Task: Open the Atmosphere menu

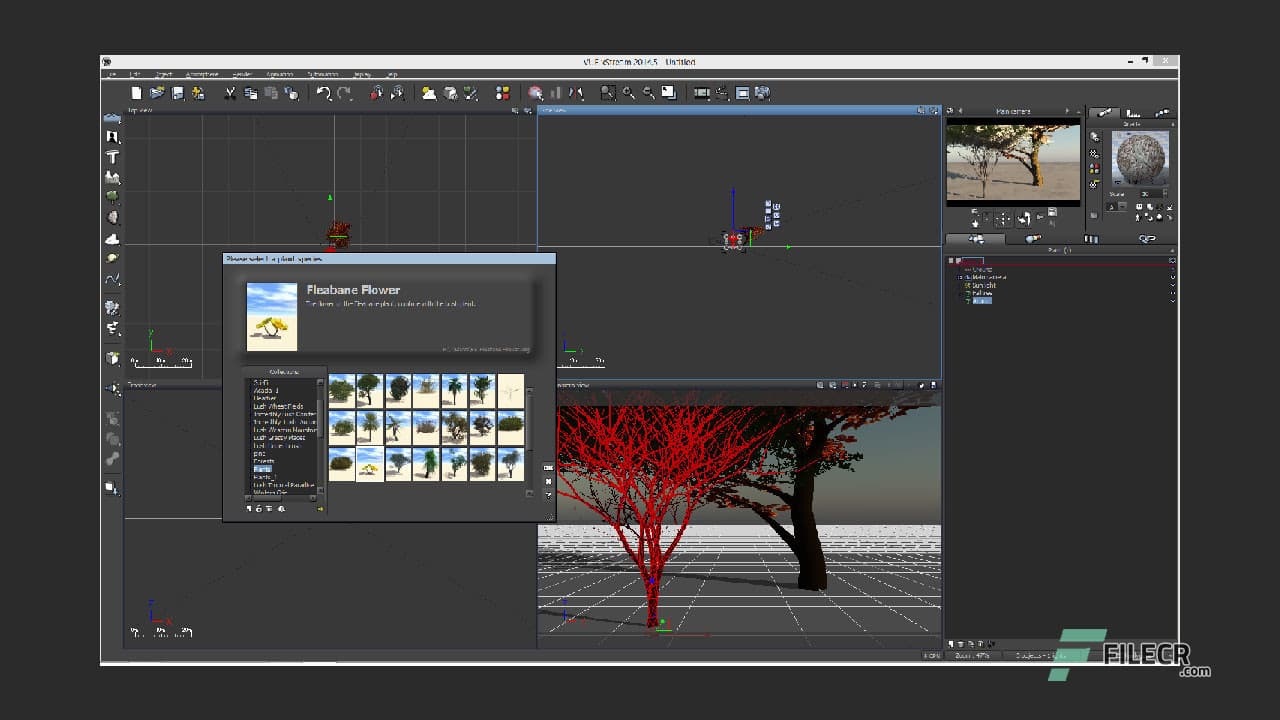Action: 199,75
